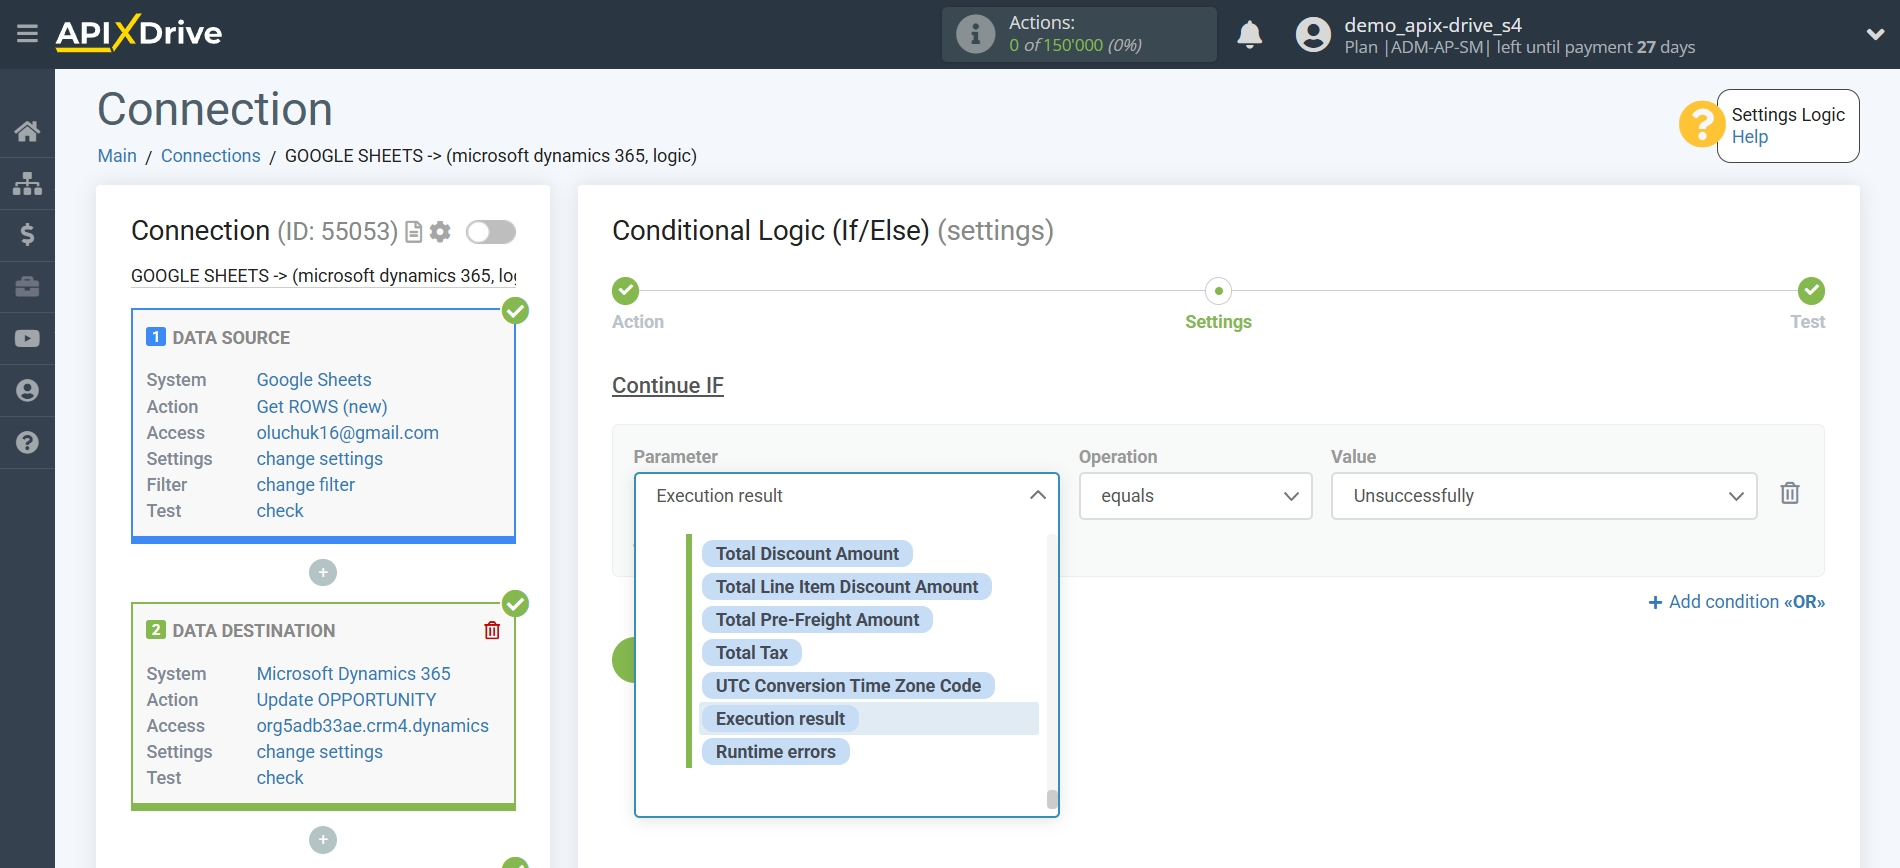1900x868 pixels.
Task: Select Runtime errors option
Action: 775,752
